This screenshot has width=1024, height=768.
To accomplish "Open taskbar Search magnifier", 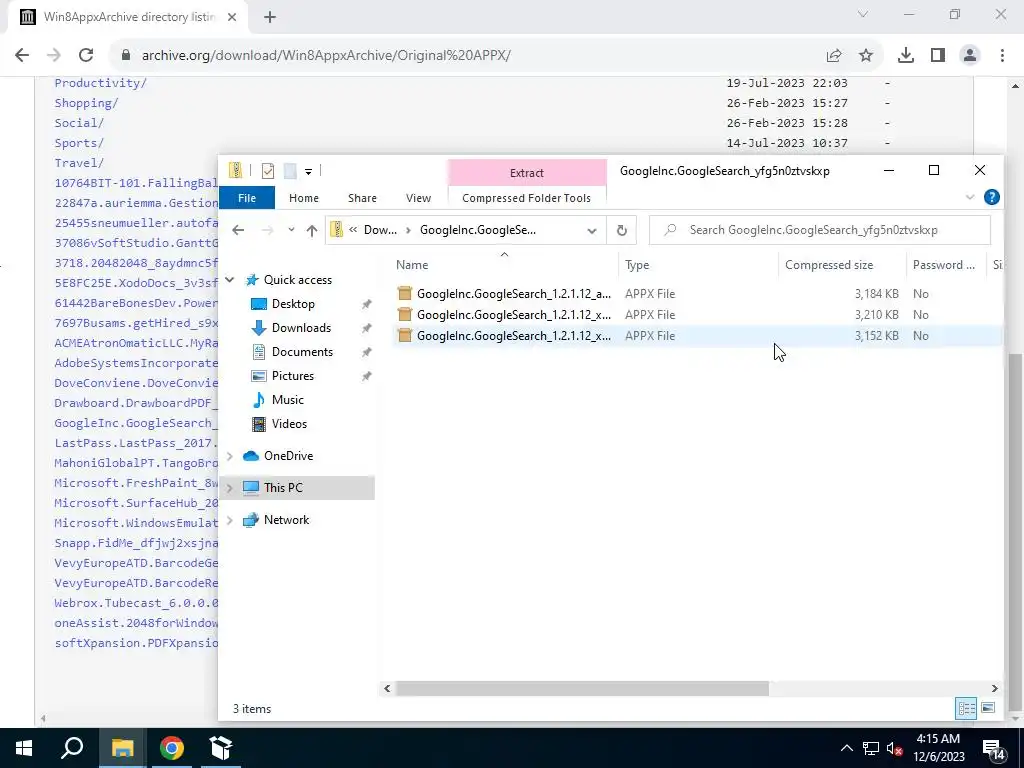I will click(72, 748).
